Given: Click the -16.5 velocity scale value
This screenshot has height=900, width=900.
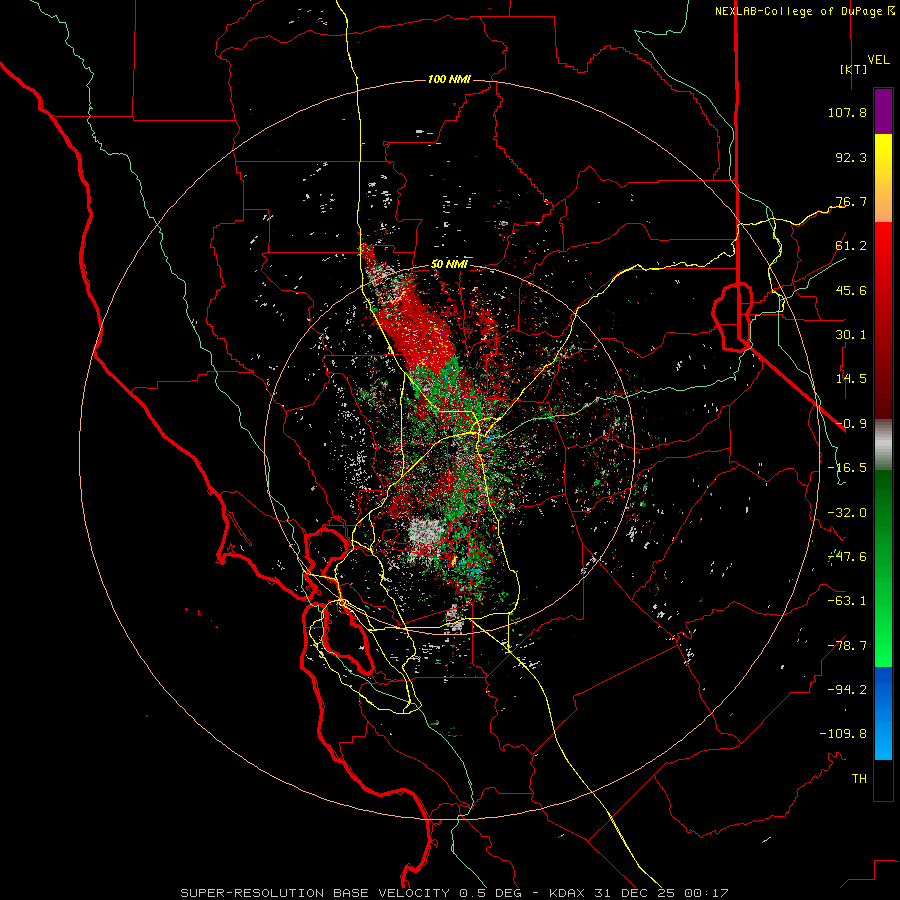Looking at the screenshot, I should pyautogui.click(x=847, y=468).
